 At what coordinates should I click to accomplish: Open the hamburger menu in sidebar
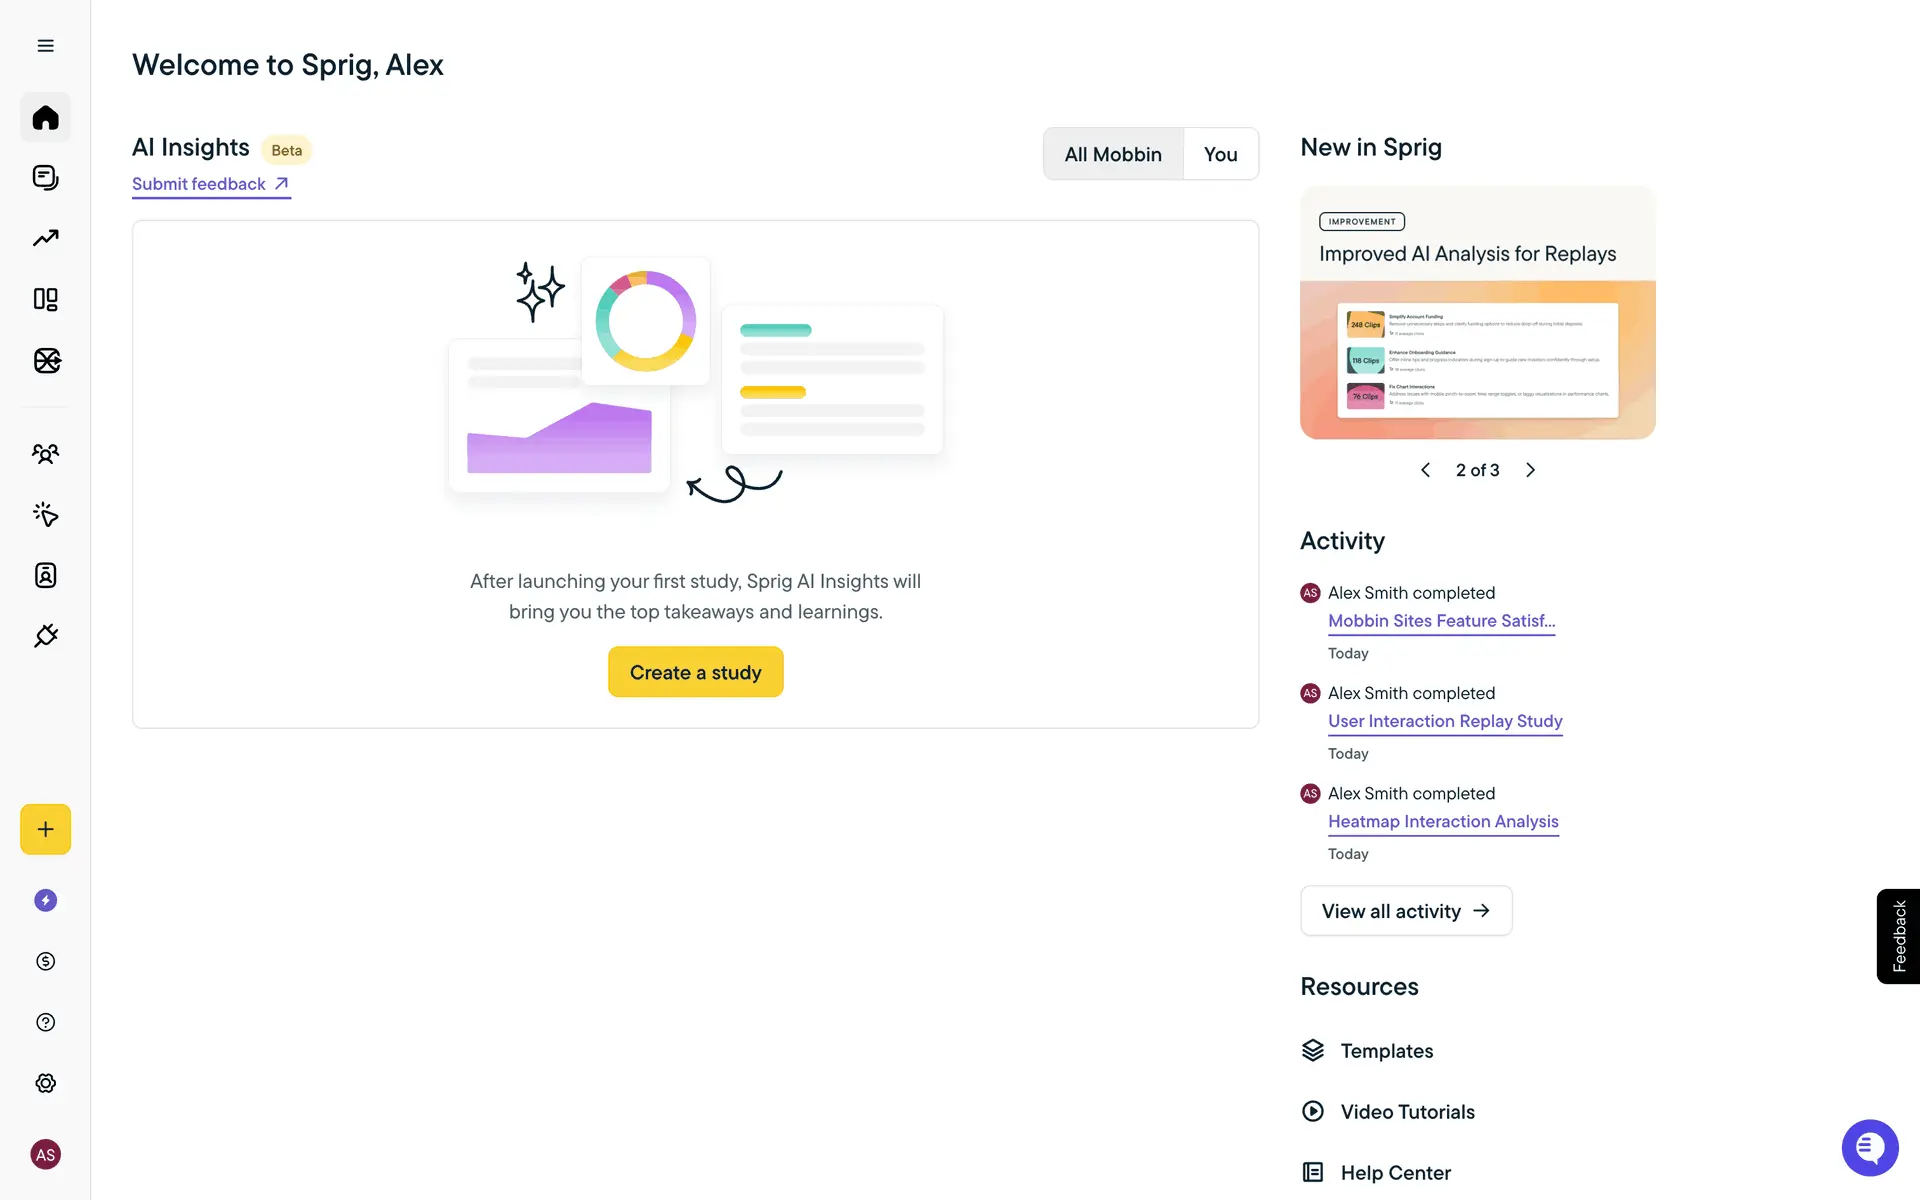point(45,46)
